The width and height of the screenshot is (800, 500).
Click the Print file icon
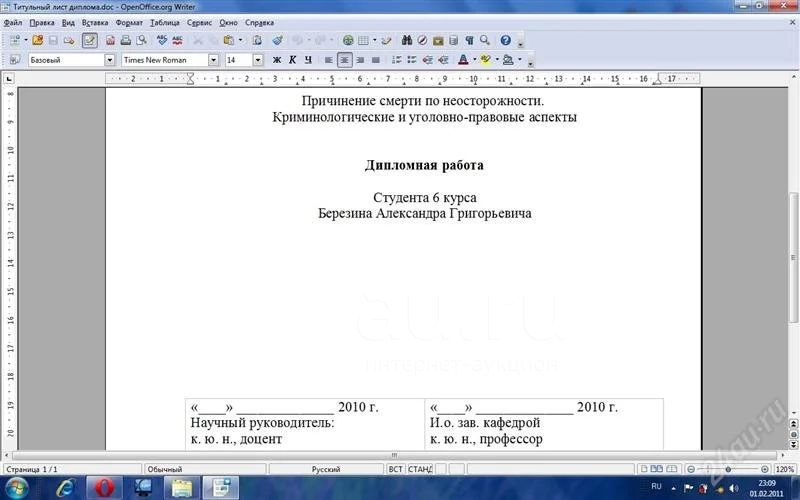[x=126, y=40]
